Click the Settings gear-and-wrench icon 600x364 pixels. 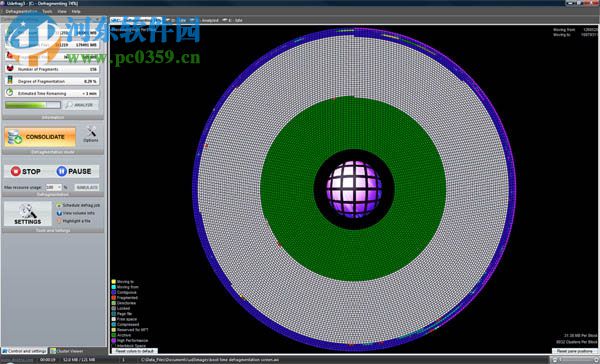(28, 211)
